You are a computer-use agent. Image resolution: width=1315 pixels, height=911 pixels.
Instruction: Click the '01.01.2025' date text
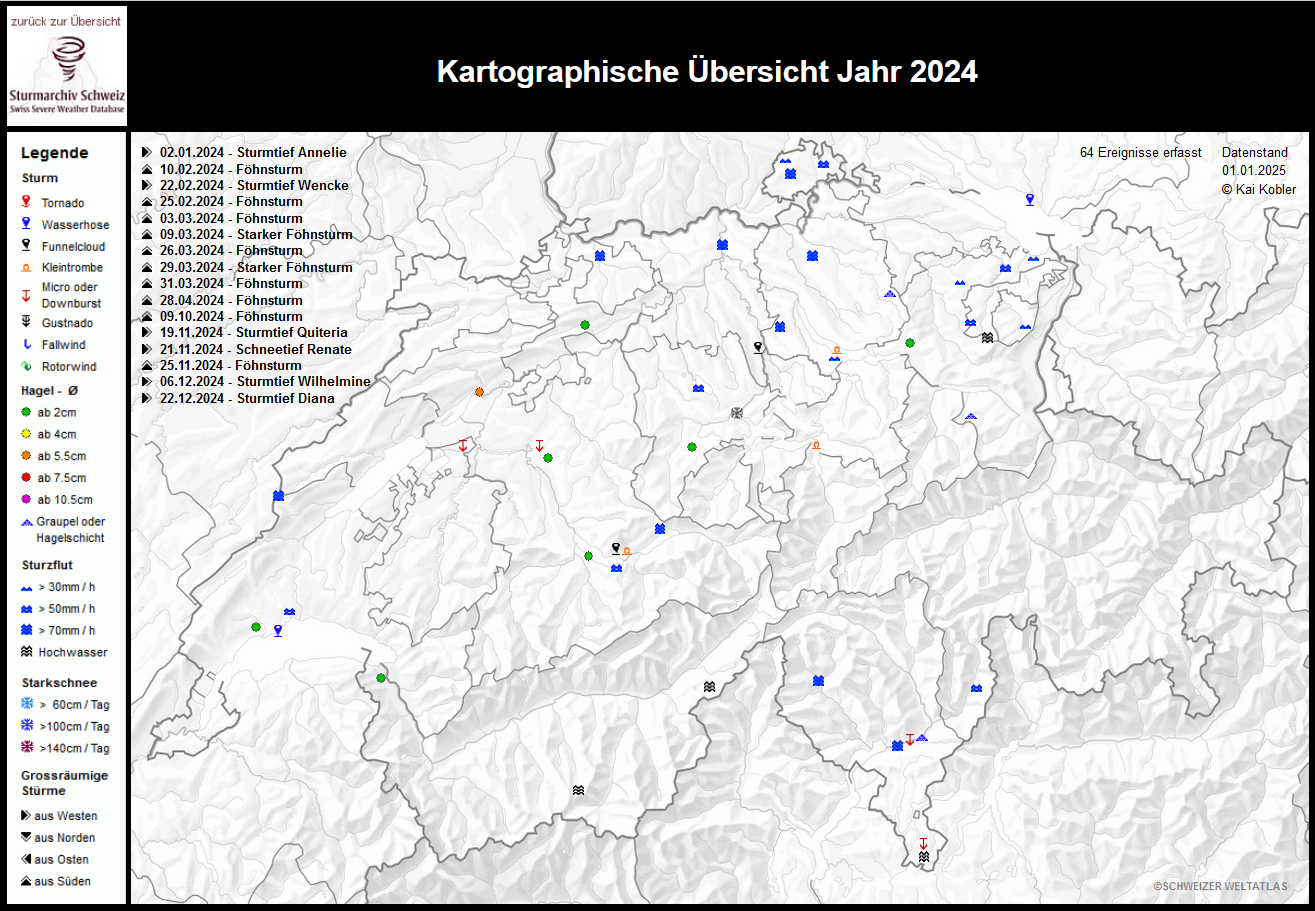[x=1252, y=171]
